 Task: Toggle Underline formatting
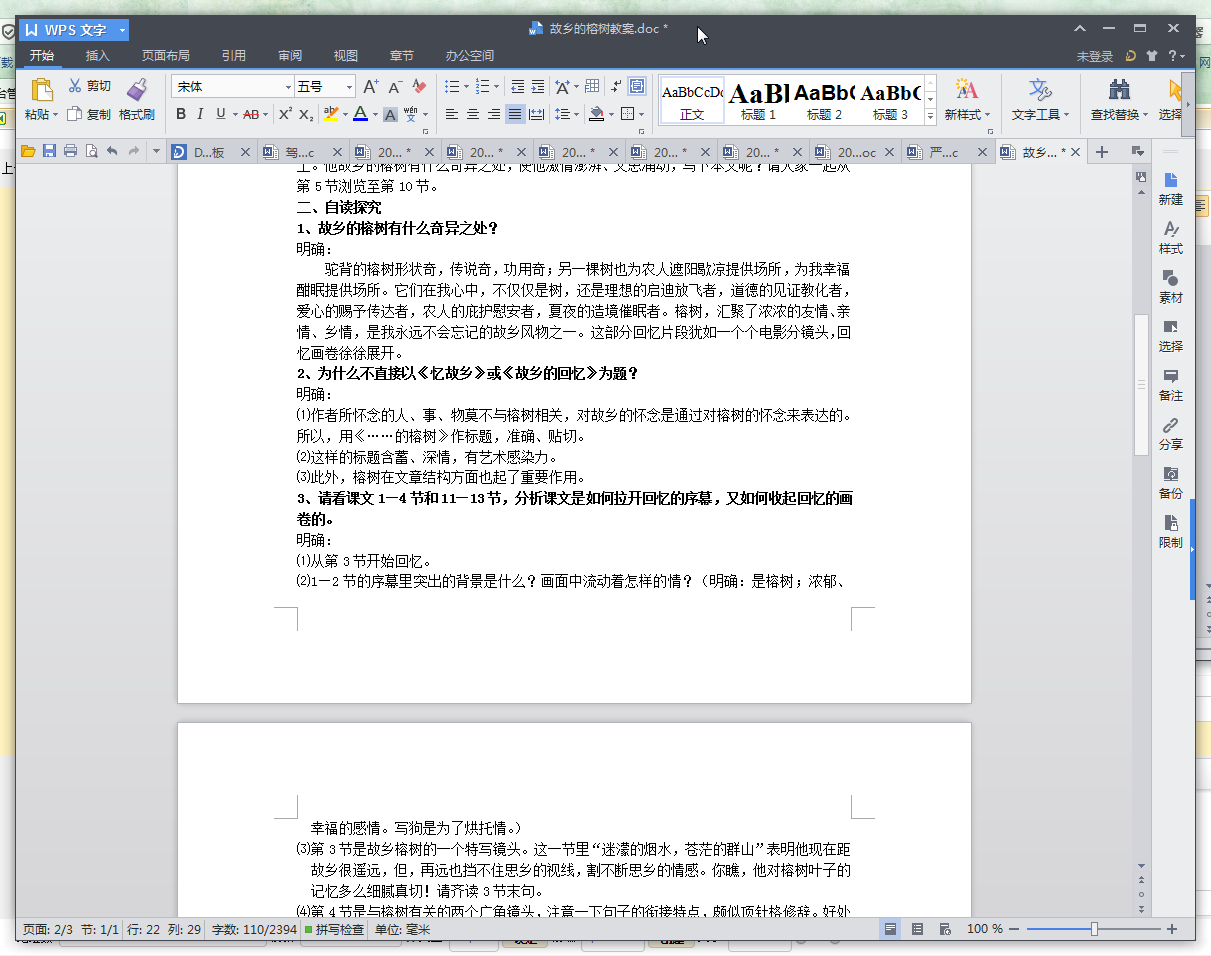tap(220, 114)
